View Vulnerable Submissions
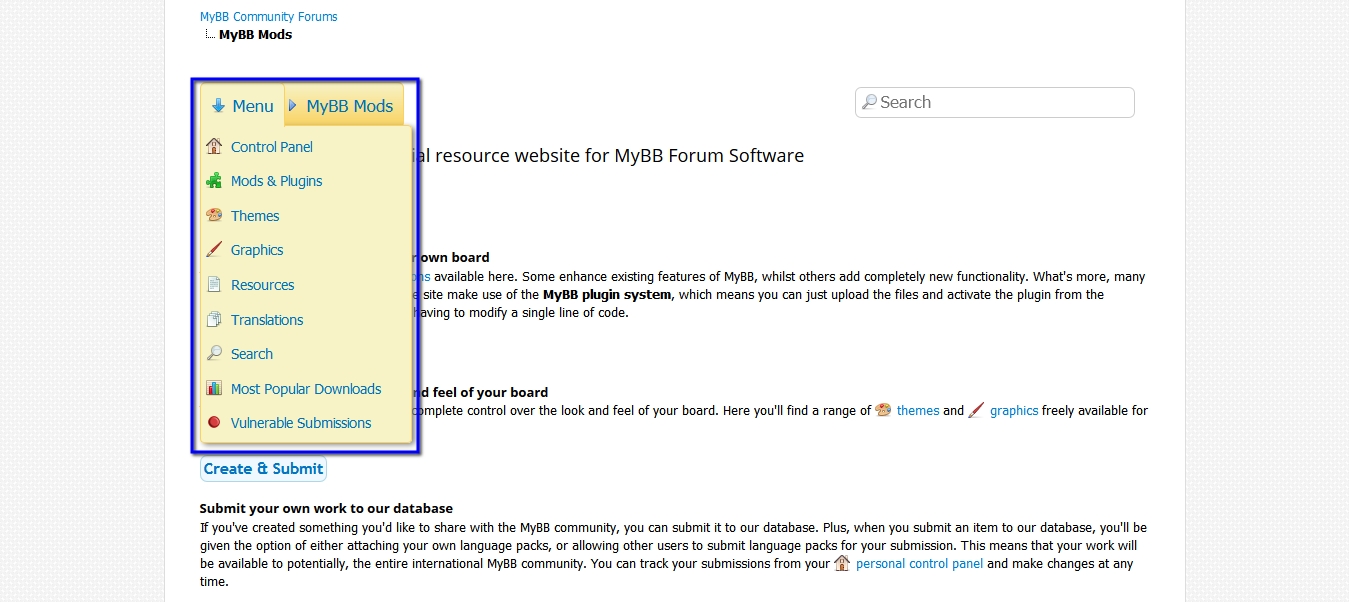1349x602 pixels. pos(301,423)
